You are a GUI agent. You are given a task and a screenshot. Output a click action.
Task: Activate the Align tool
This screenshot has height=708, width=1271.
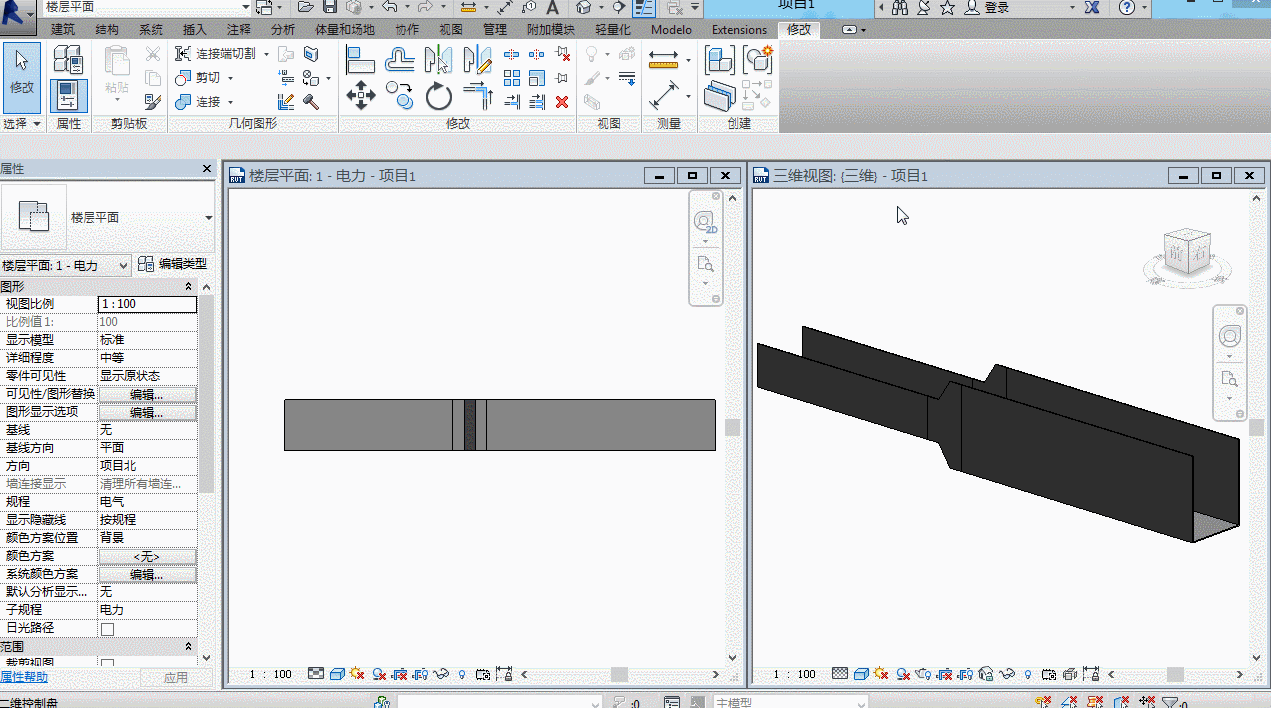[x=360, y=60]
